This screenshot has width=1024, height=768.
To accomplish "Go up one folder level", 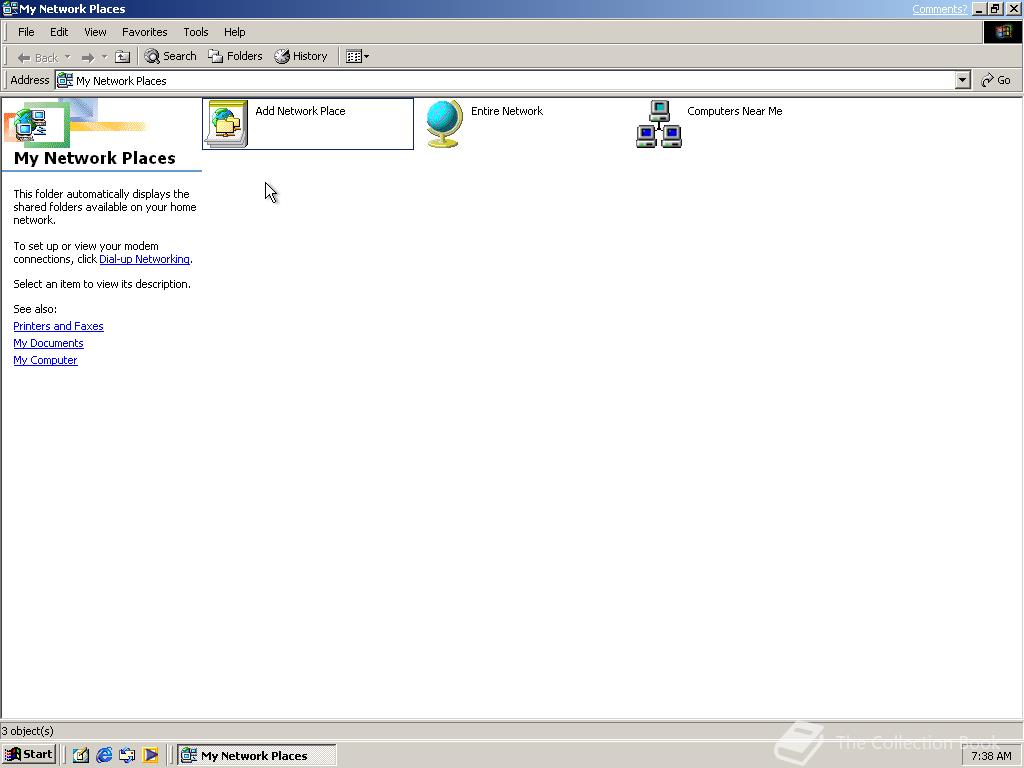I will pyautogui.click(x=122, y=57).
